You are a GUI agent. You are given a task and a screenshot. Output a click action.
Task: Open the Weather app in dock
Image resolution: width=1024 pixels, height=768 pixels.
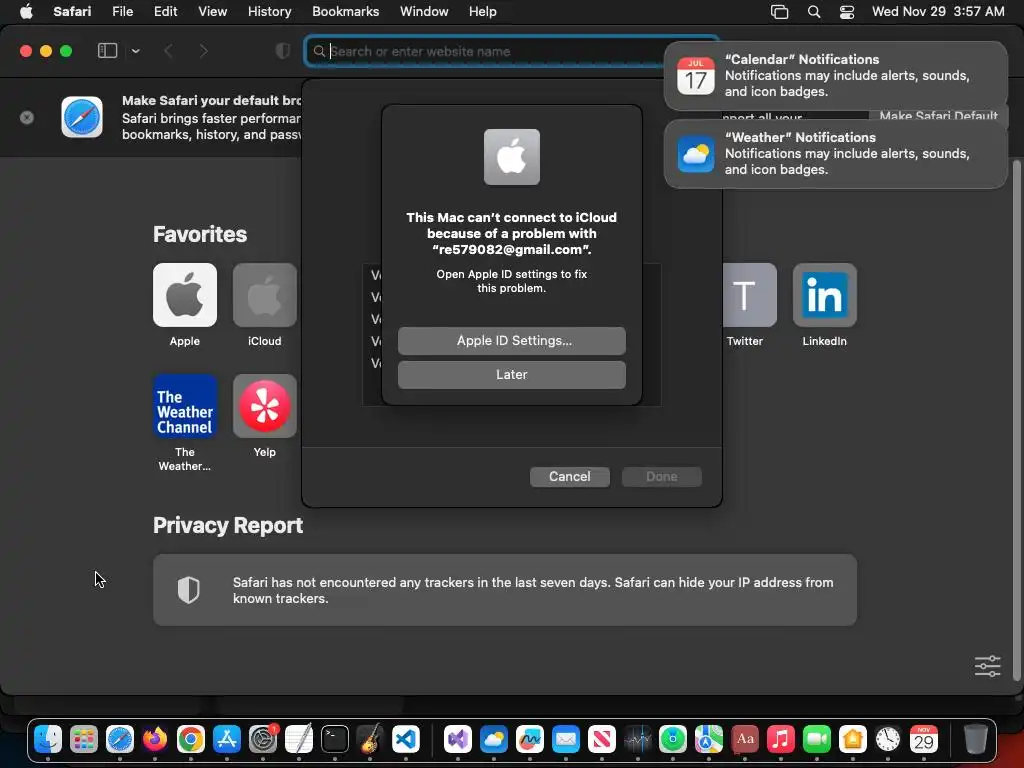click(x=494, y=739)
